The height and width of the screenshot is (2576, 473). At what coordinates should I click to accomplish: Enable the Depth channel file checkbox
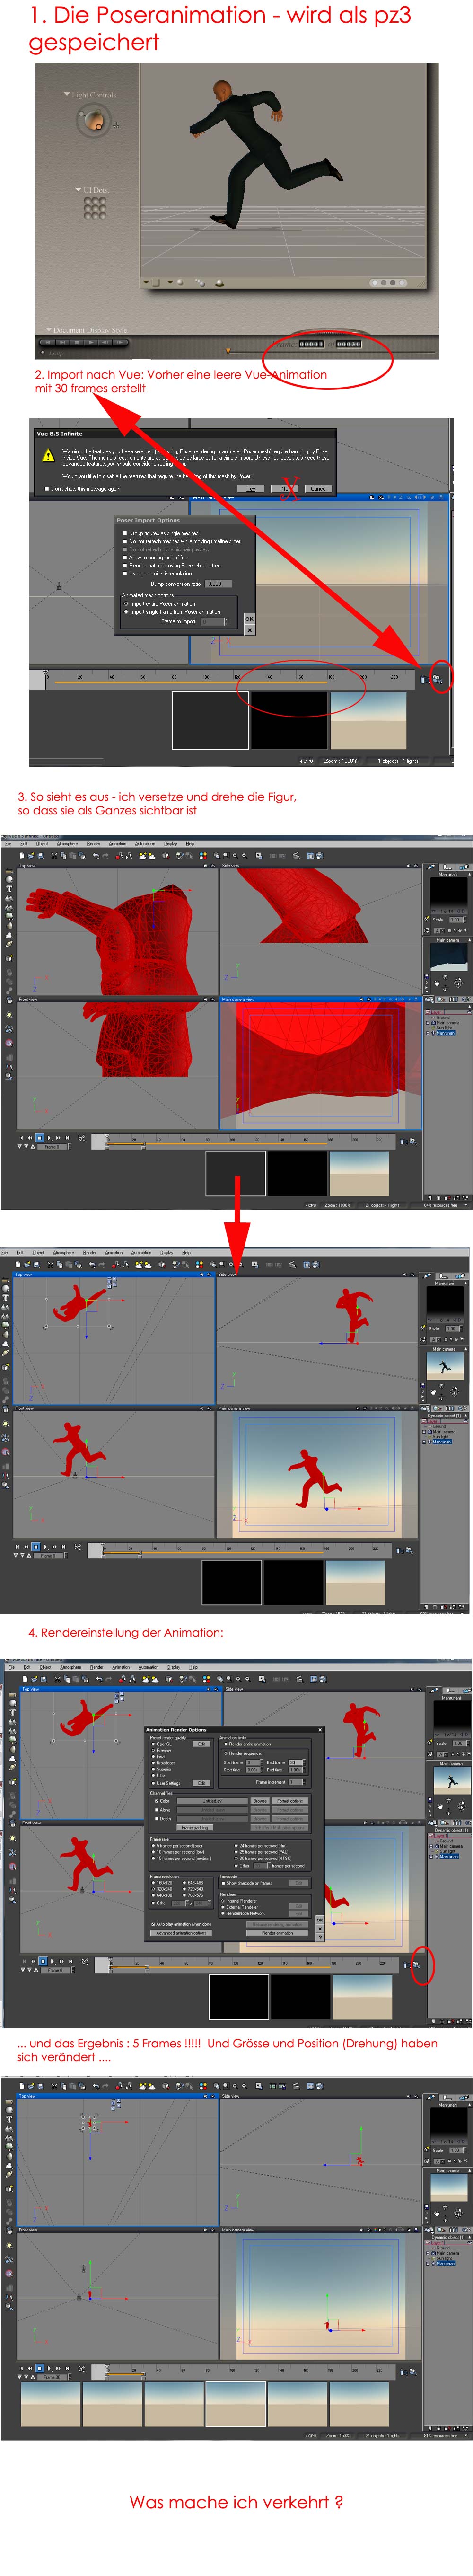(157, 1818)
